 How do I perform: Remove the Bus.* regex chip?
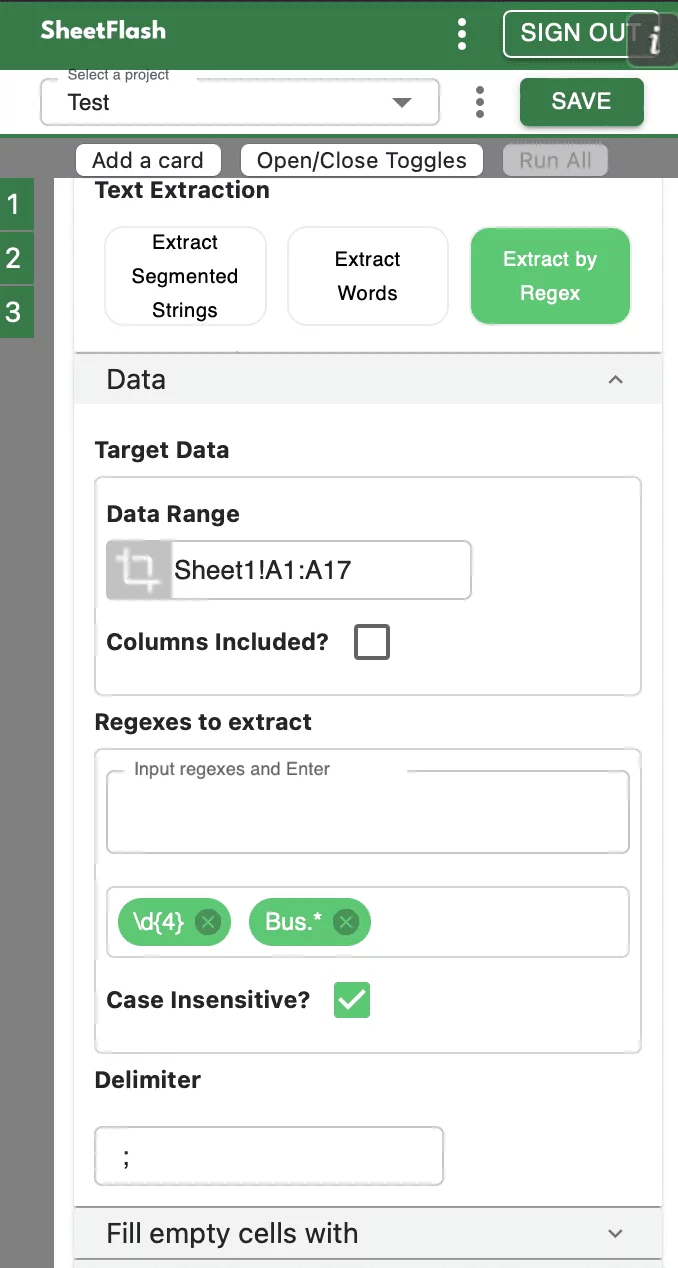pos(346,922)
